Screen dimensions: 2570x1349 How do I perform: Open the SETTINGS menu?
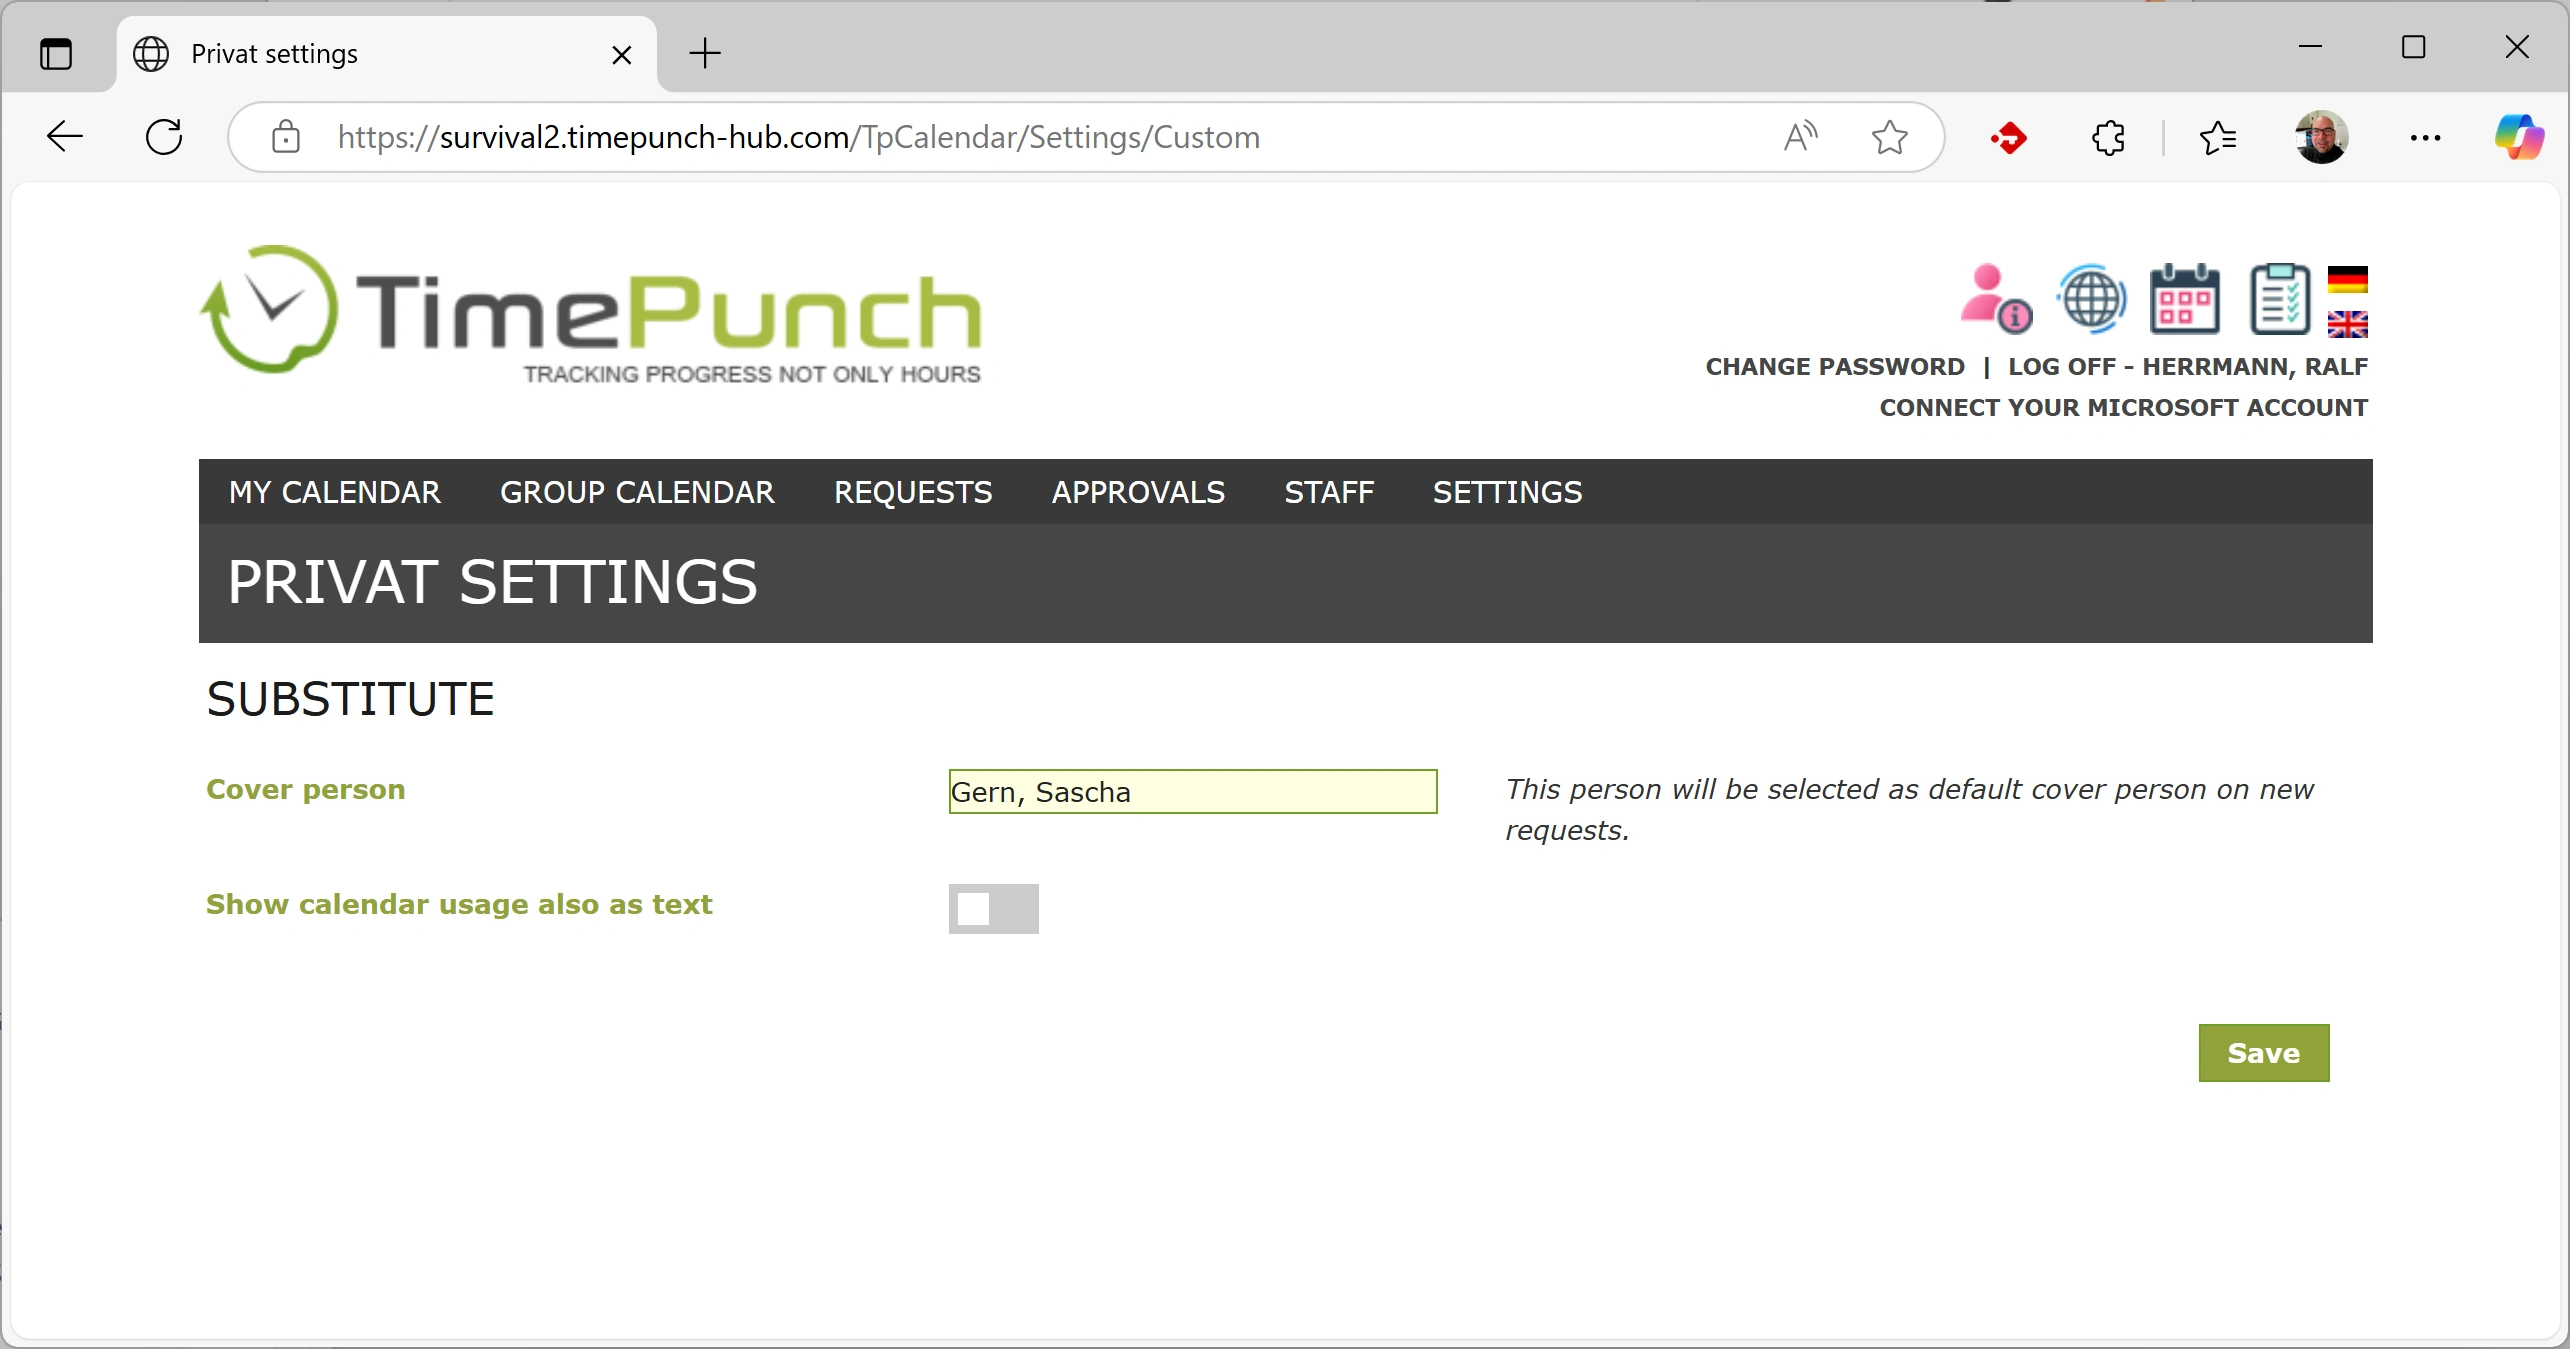[1507, 493]
